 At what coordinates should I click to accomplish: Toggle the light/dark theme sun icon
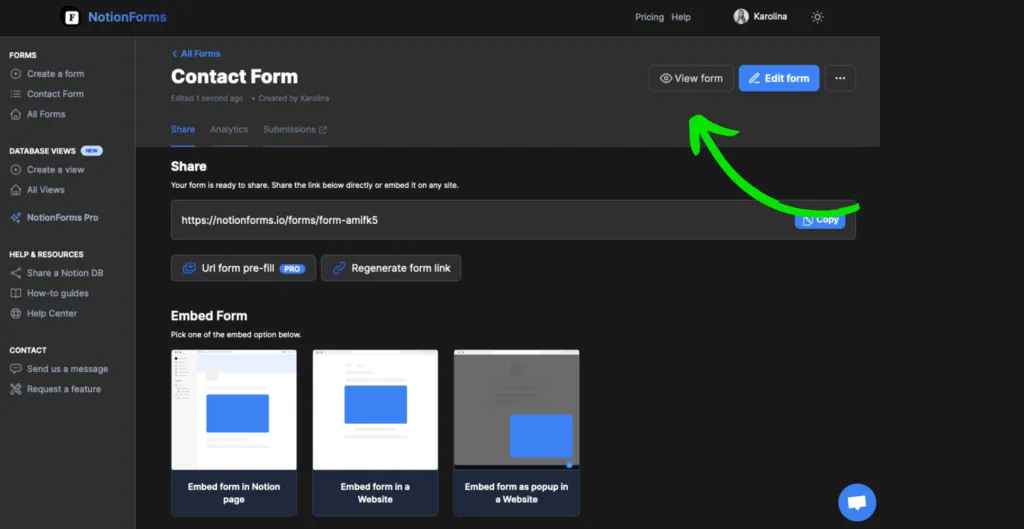coord(817,17)
